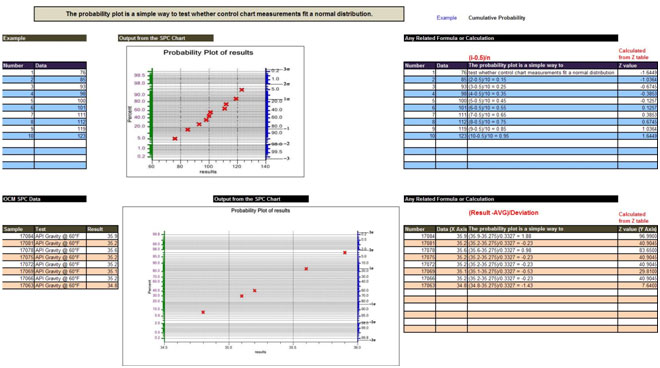Select the sample 17084 cell
Viewport: 660px width, 368px height.
point(18,236)
